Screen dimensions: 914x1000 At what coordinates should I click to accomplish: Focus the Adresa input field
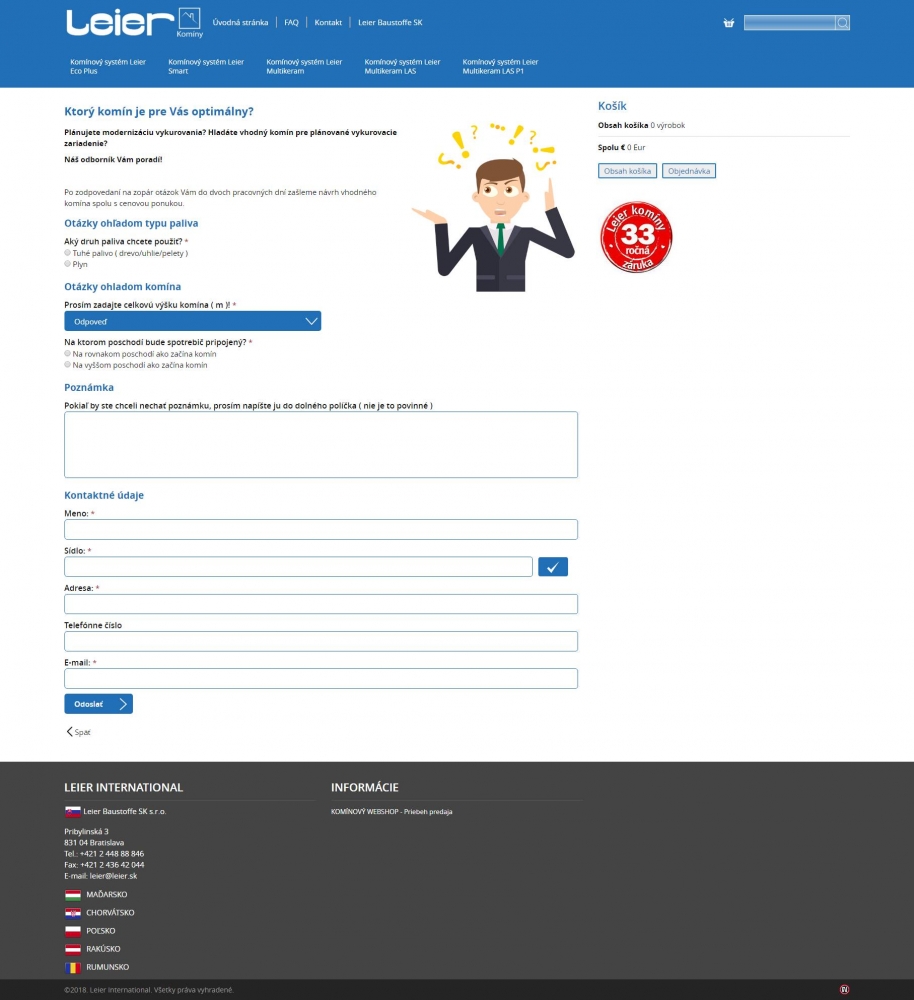(321, 604)
